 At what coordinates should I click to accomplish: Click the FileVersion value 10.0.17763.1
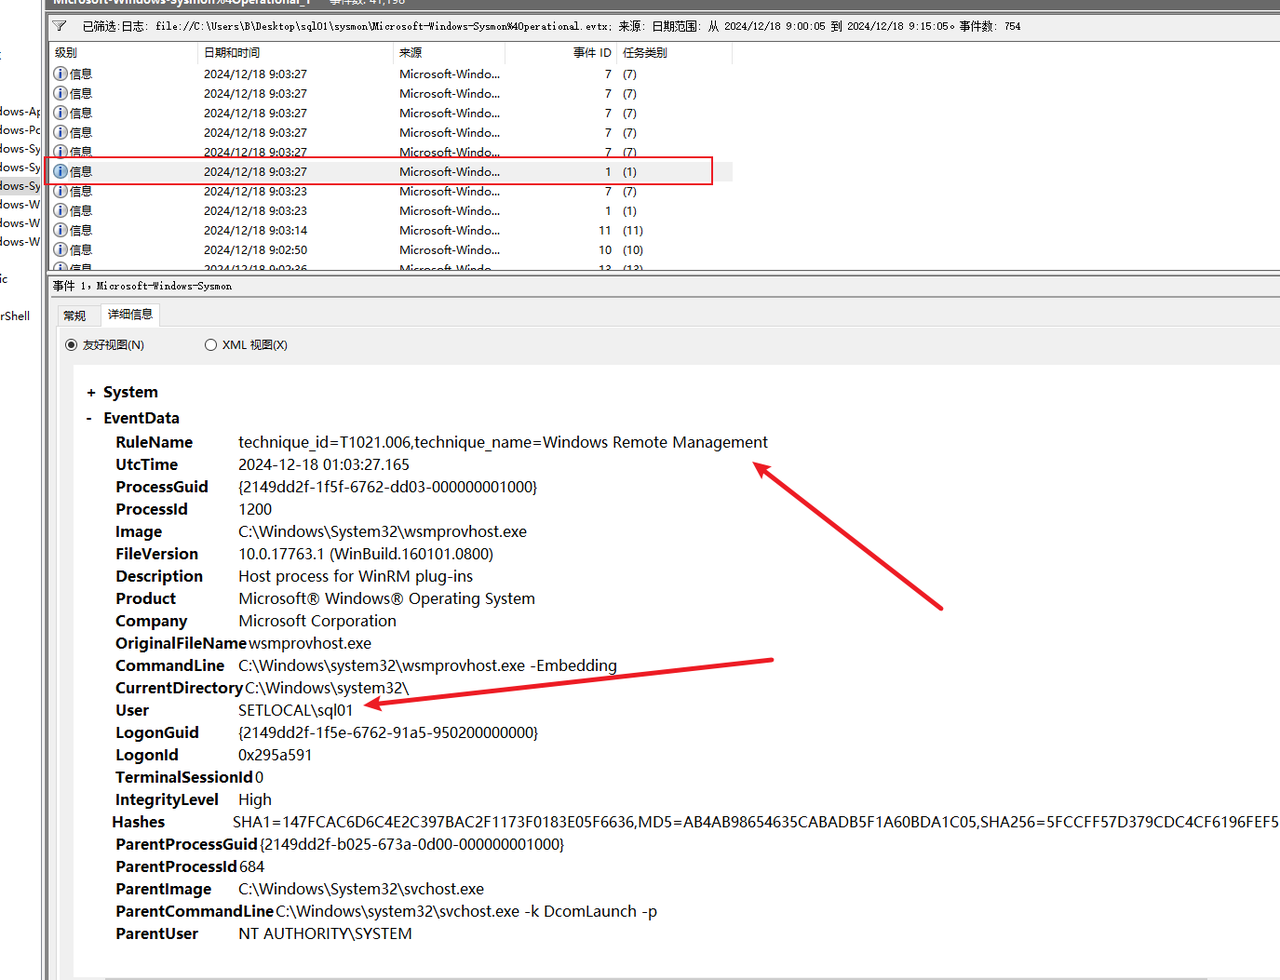pyautogui.click(x=366, y=554)
